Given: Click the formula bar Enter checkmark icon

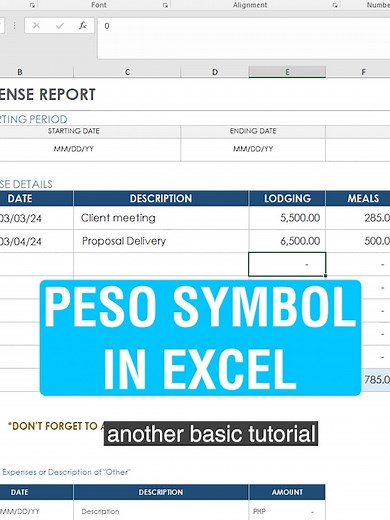Looking at the screenshot, I should click(x=60, y=26).
